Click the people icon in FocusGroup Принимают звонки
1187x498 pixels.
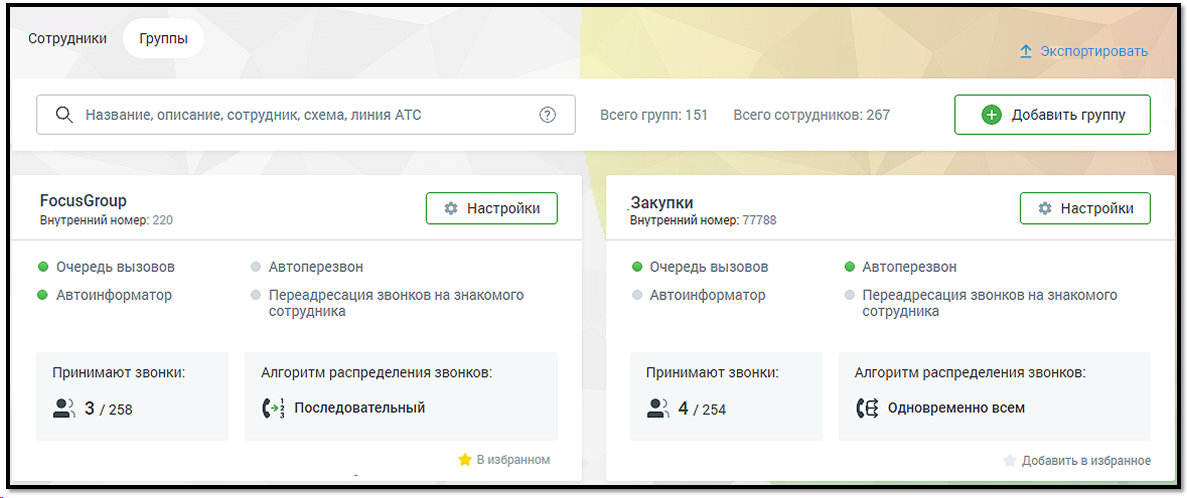tap(64, 409)
